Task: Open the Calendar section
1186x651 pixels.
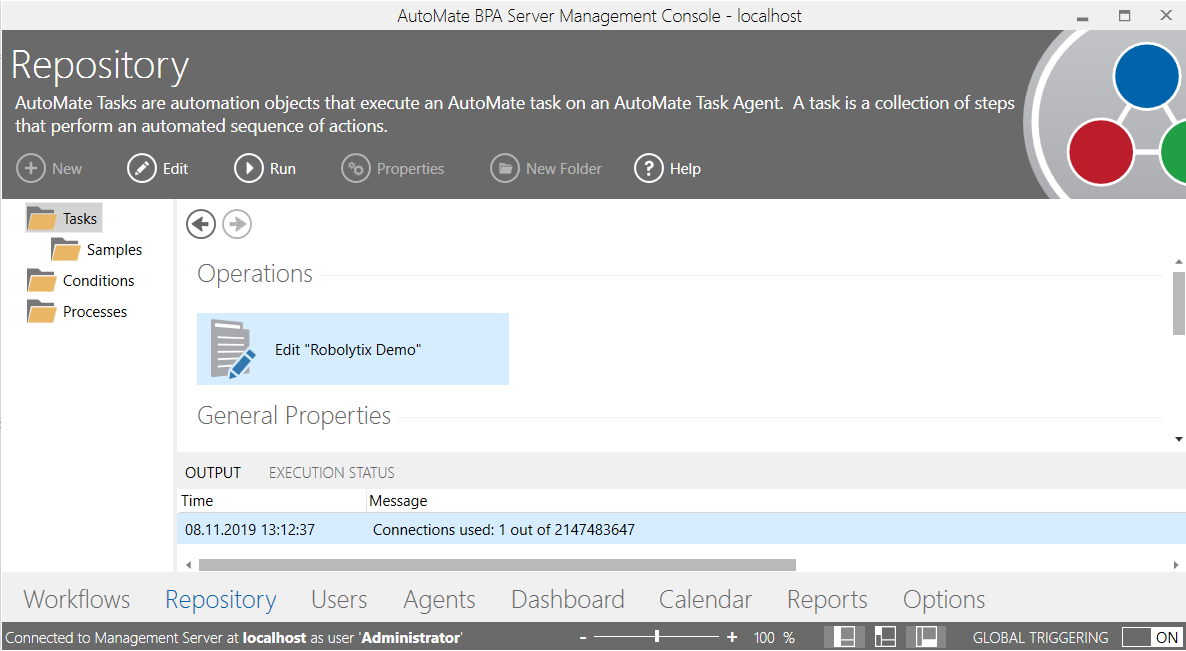Action: click(706, 600)
